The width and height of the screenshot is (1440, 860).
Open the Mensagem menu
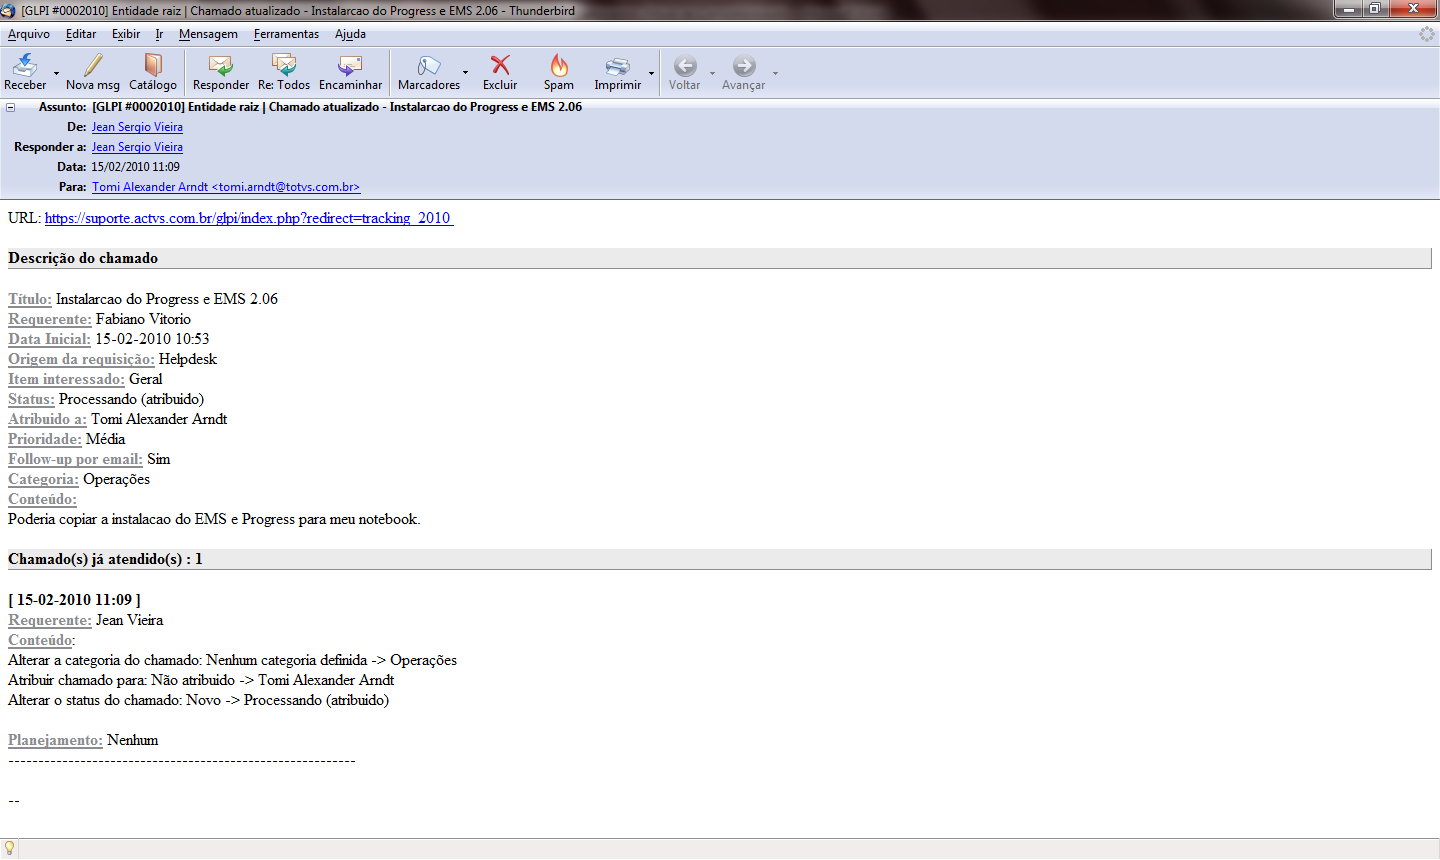click(x=208, y=34)
